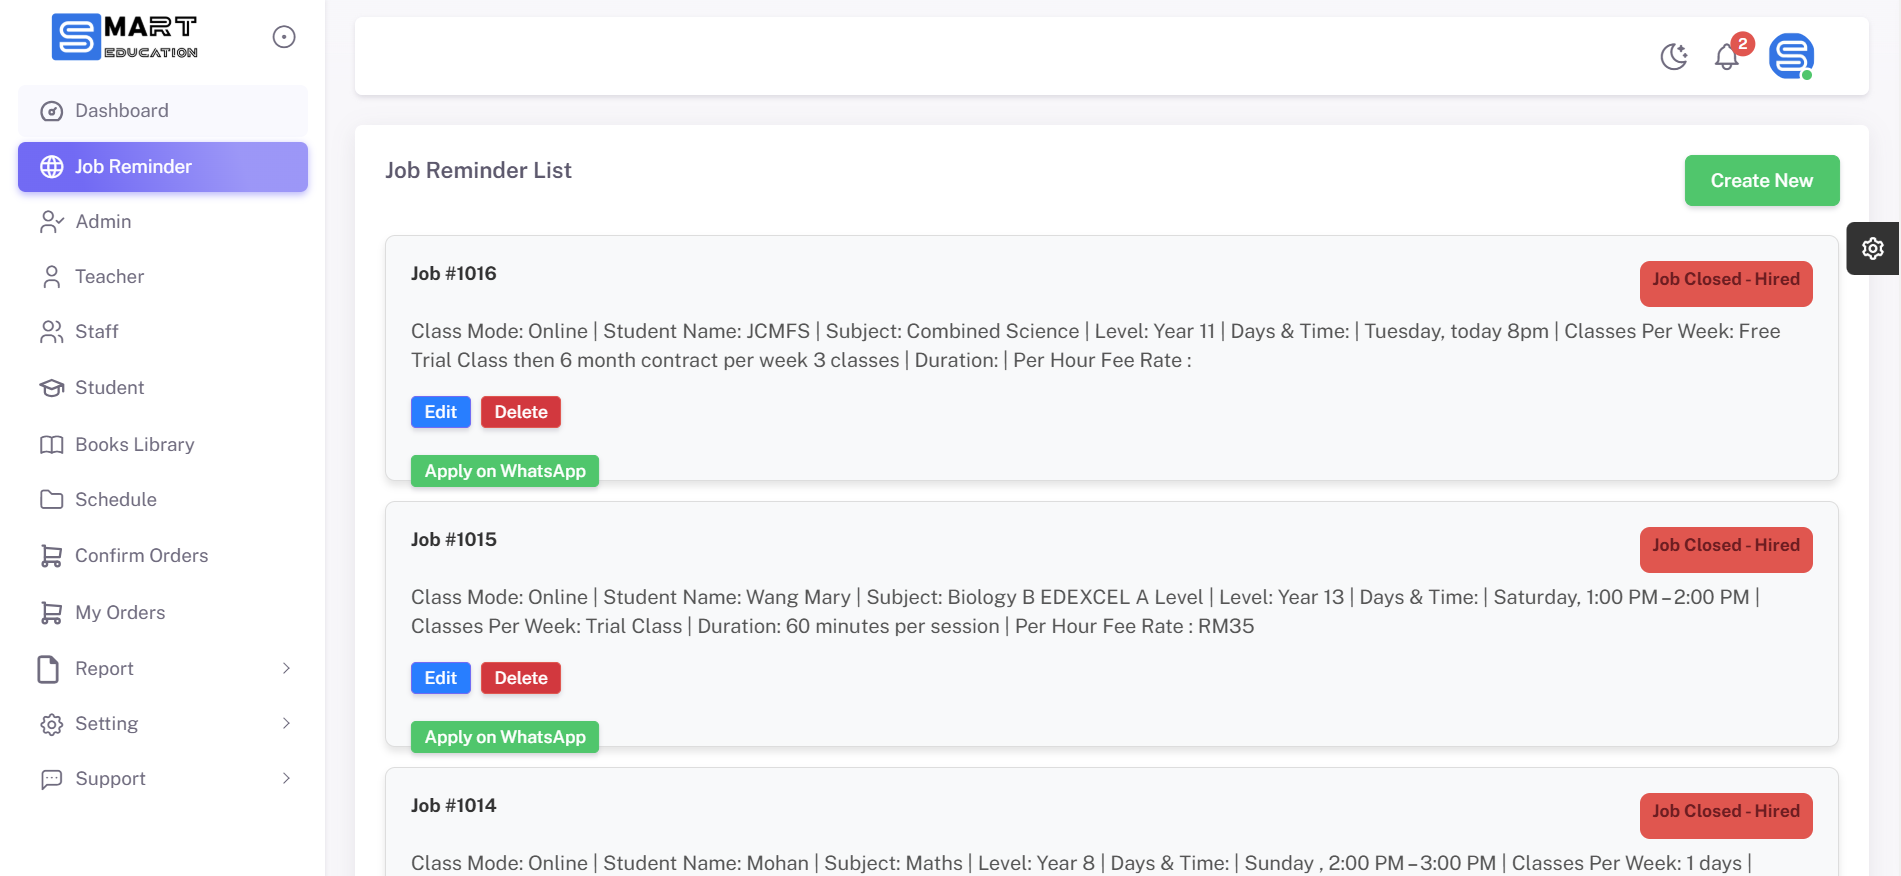Click the Job Closed - Hired badge on Job #1015
The width and height of the screenshot is (1901, 876).
(x=1725, y=548)
